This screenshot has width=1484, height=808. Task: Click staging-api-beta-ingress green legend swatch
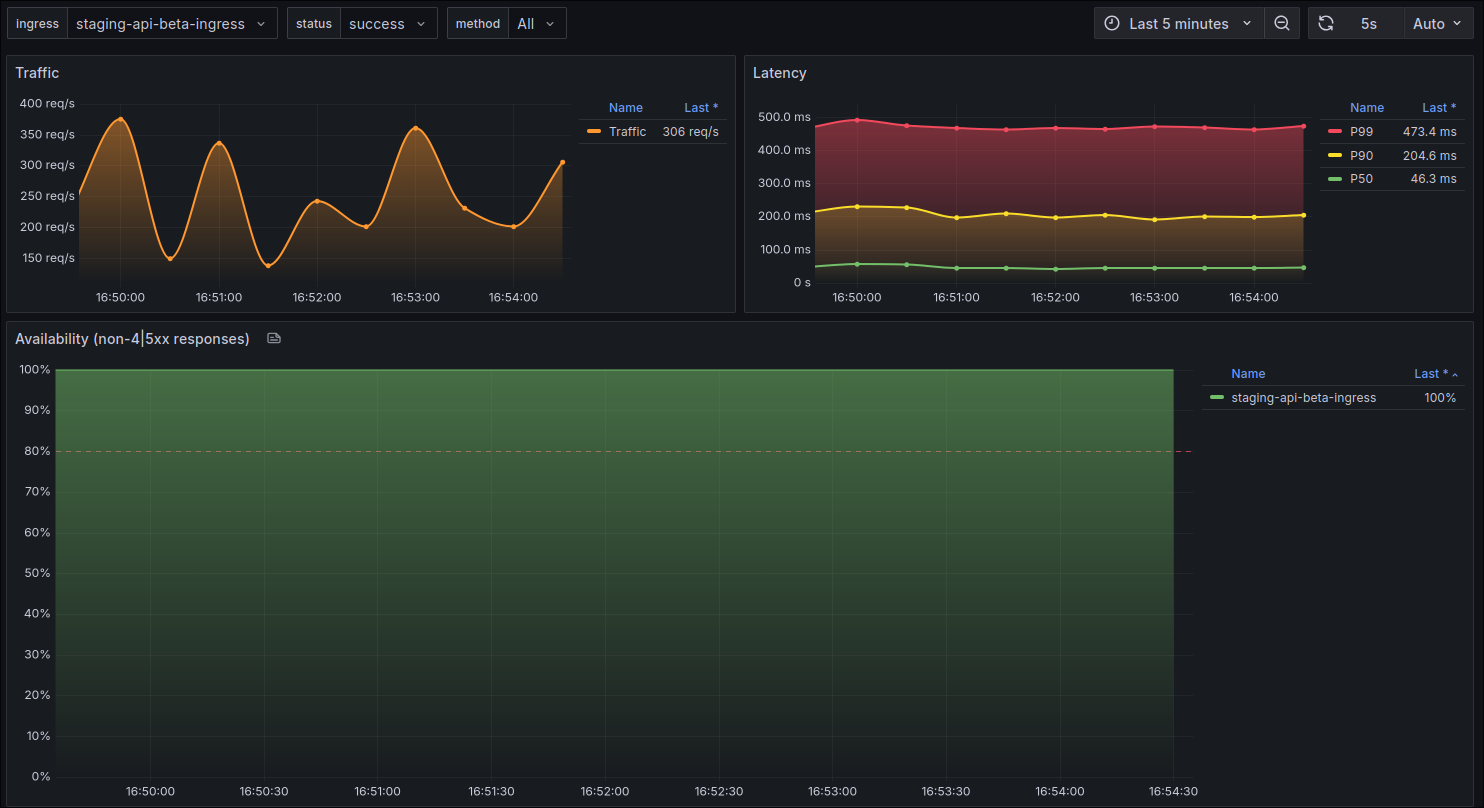1216,398
